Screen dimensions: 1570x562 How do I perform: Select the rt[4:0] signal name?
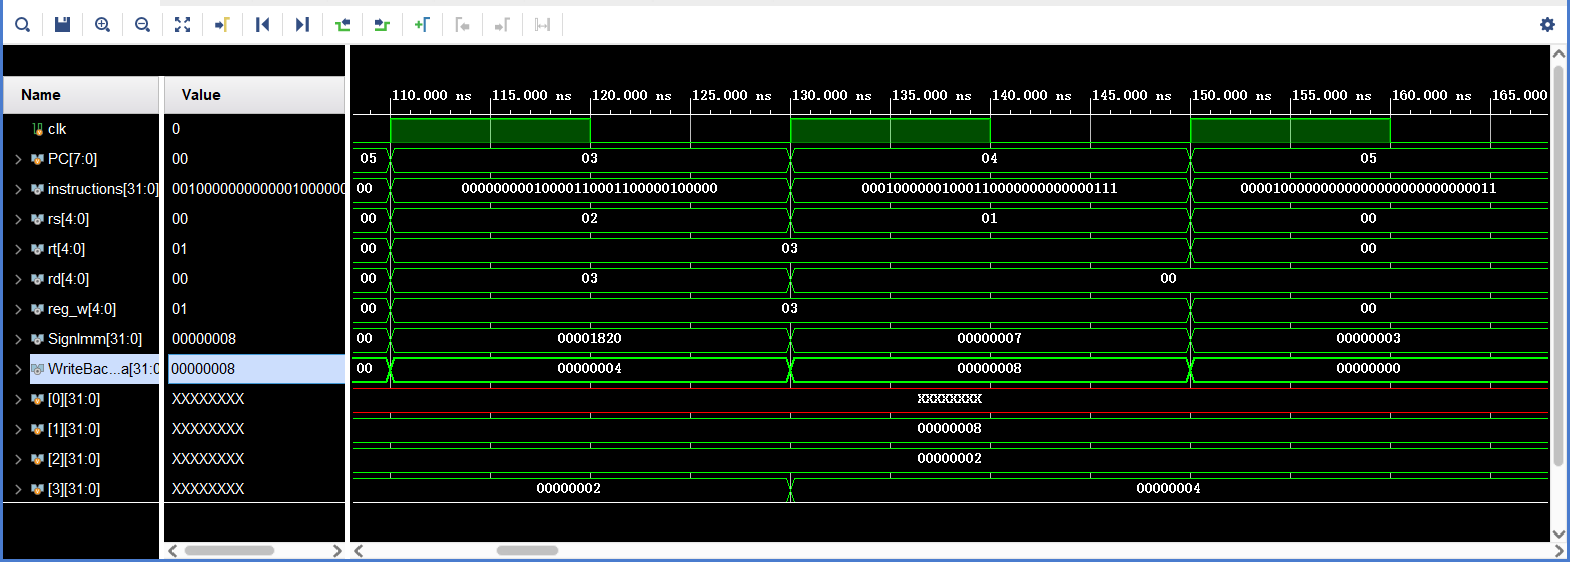click(x=66, y=249)
